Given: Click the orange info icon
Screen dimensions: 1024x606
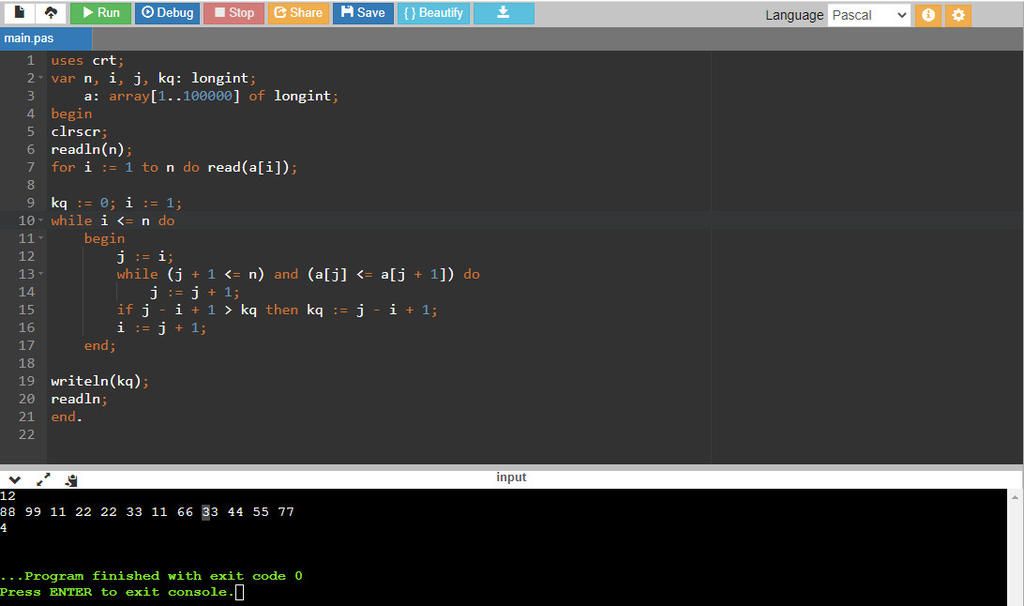Looking at the screenshot, I should (928, 15).
